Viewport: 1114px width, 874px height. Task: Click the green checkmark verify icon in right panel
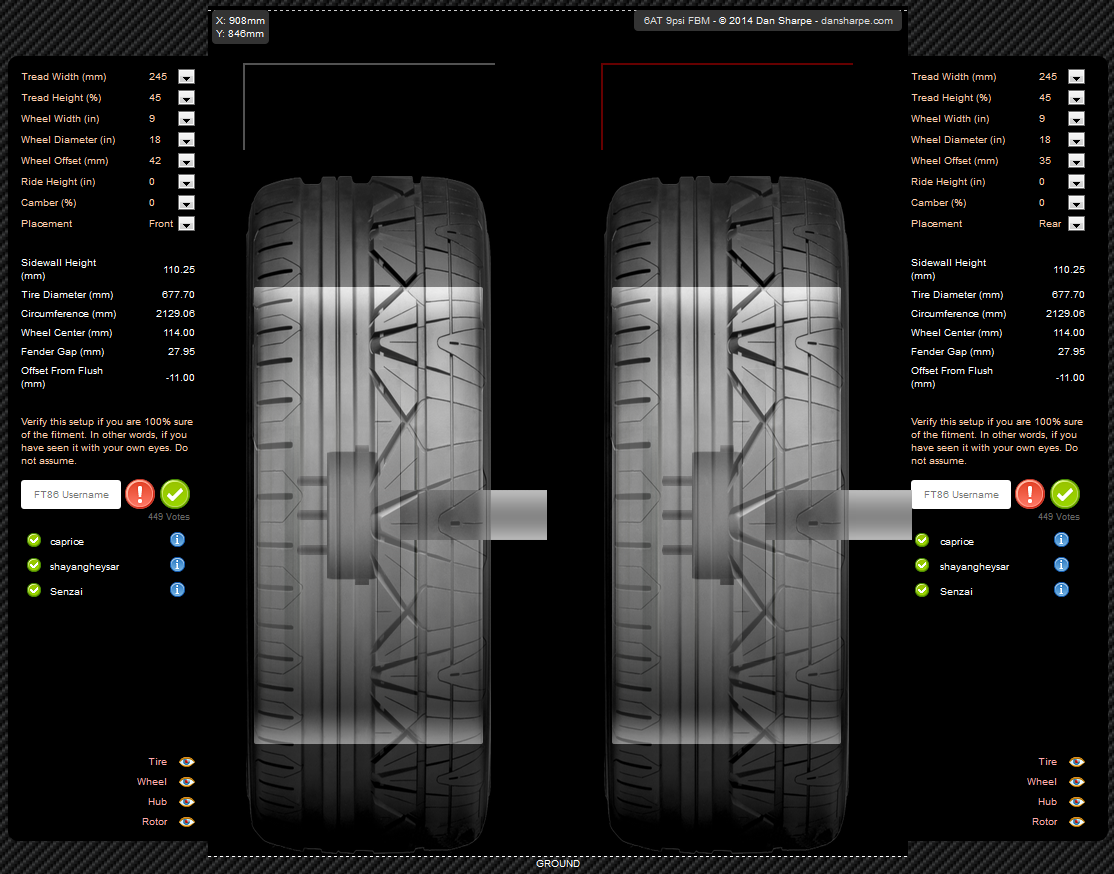pos(1065,494)
